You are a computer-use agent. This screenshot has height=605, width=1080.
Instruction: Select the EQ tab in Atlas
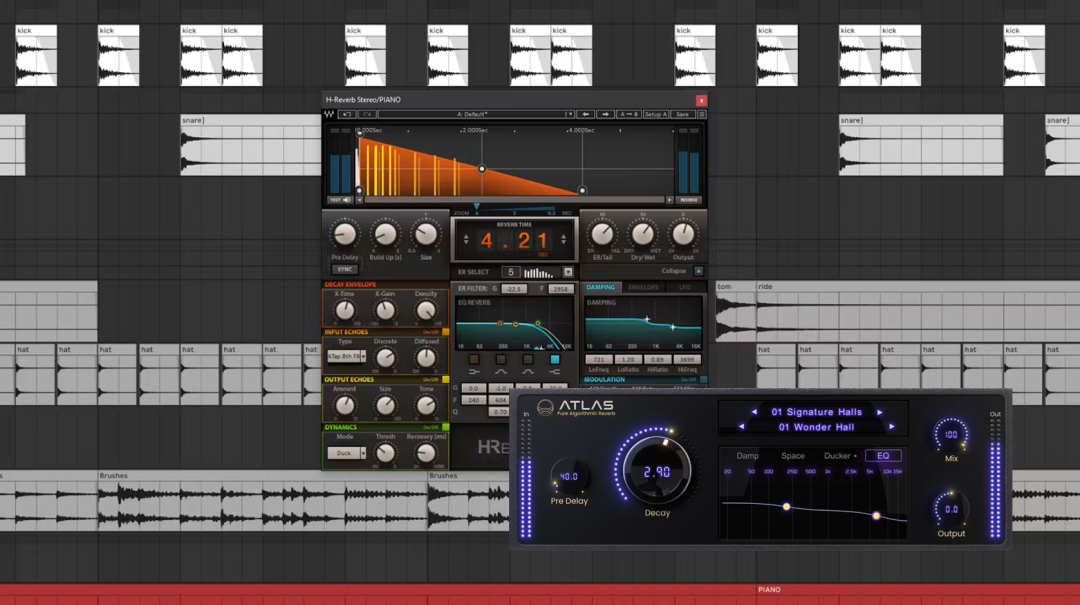883,455
